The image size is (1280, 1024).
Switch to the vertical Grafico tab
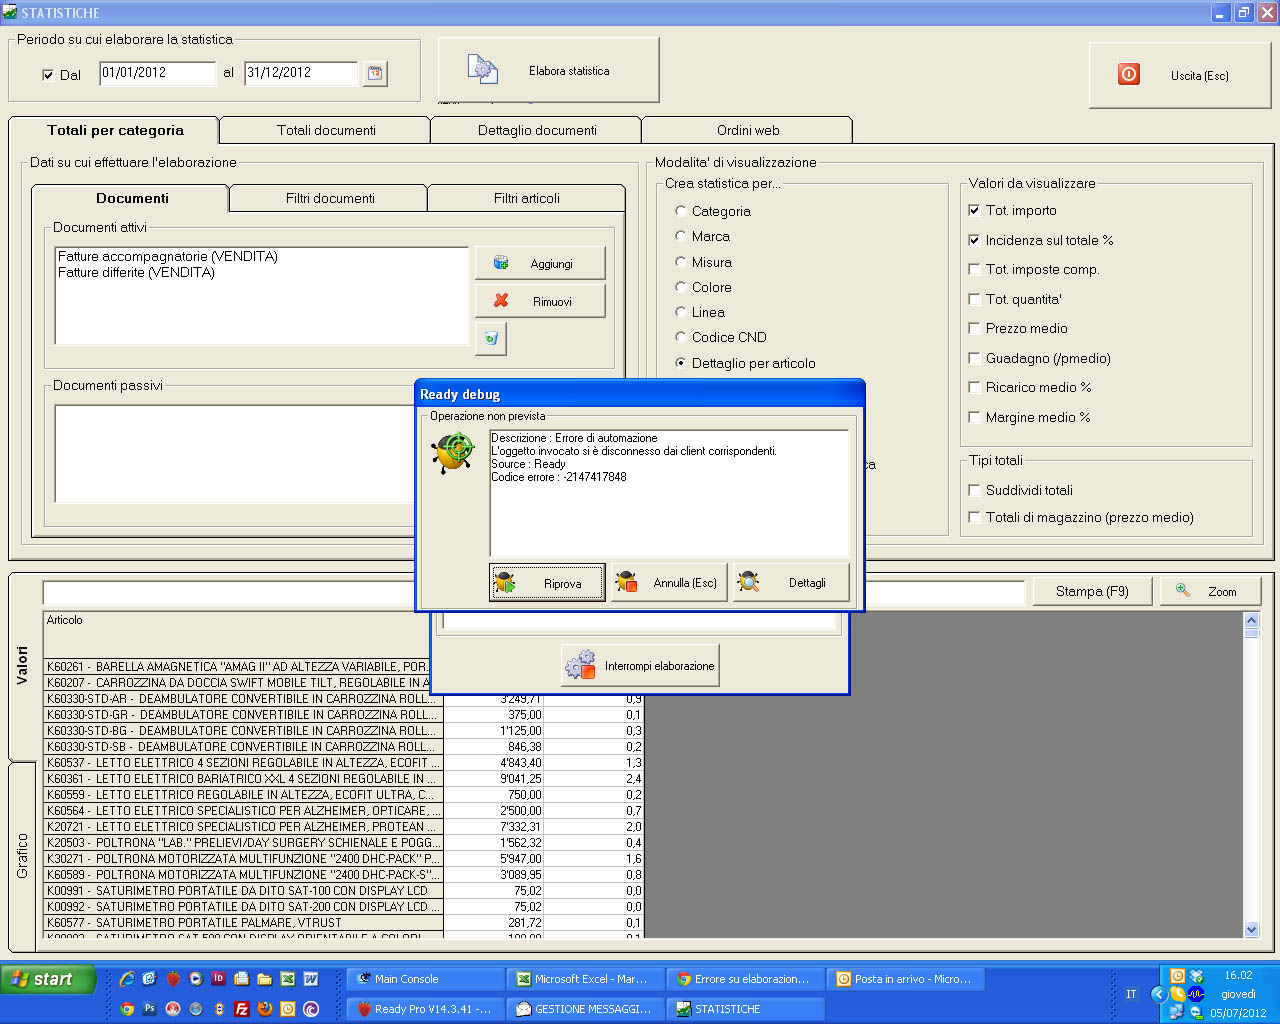[22, 856]
